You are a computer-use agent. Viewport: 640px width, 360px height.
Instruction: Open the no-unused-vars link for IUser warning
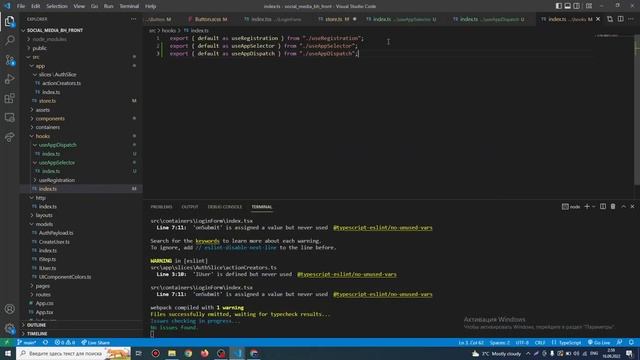coord(347,274)
